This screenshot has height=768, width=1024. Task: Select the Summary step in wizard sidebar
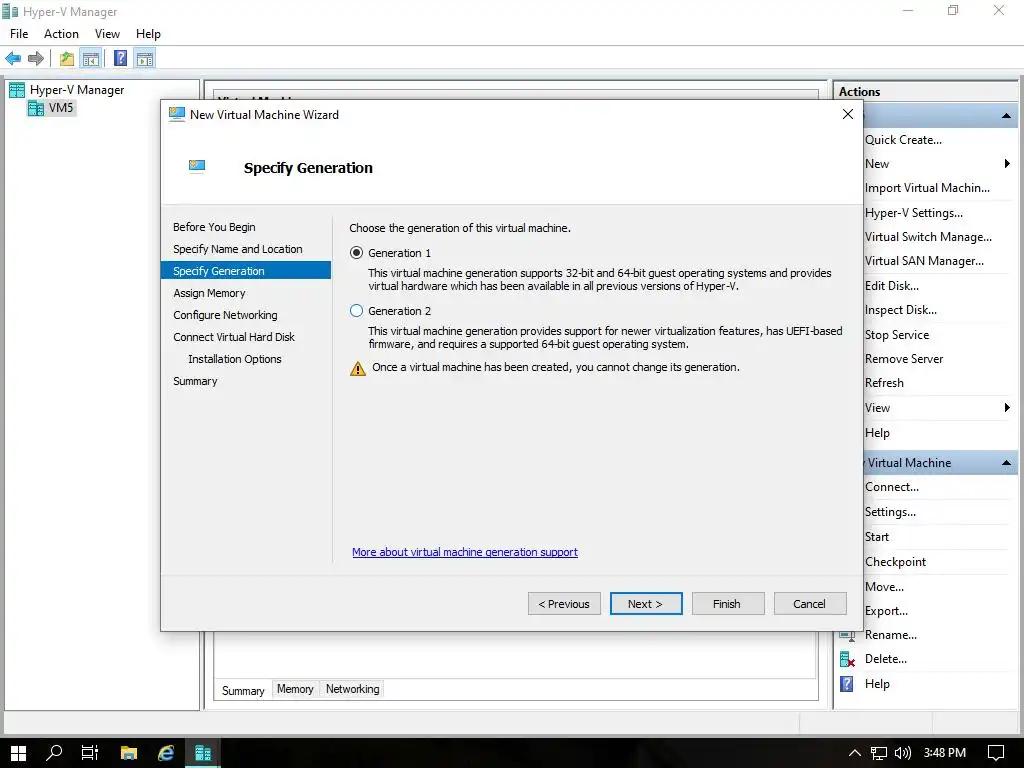(195, 381)
